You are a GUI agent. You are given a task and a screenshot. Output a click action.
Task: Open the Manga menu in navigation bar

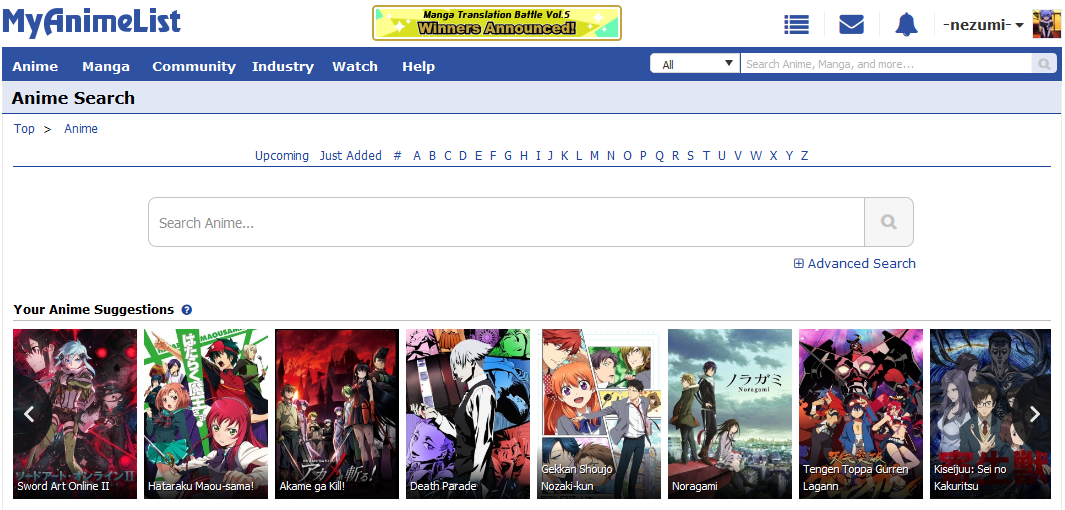106,66
